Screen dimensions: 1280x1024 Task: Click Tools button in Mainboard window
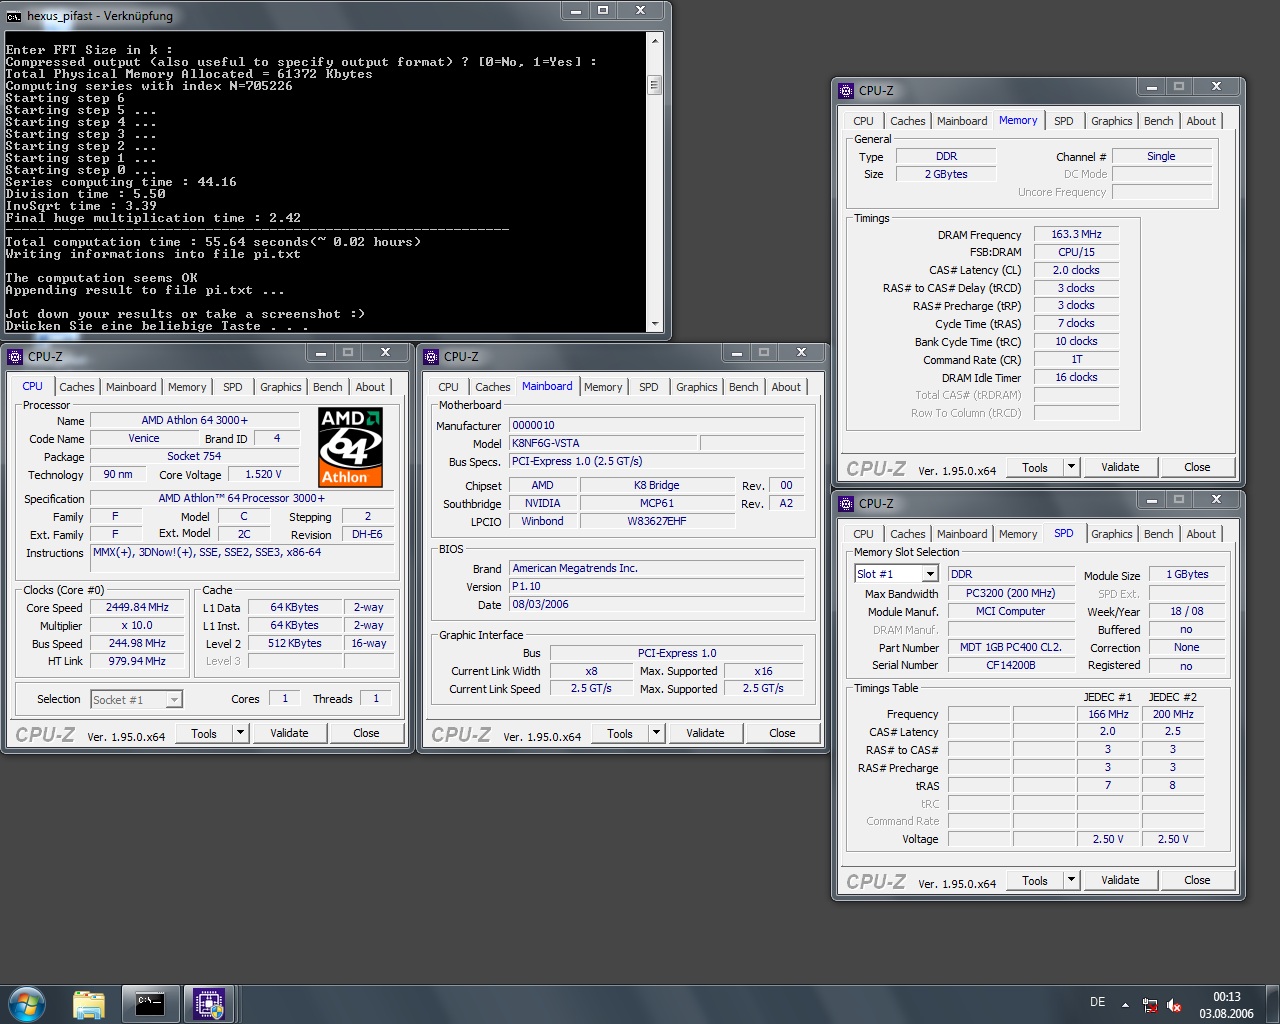pyautogui.click(x=620, y=733)
